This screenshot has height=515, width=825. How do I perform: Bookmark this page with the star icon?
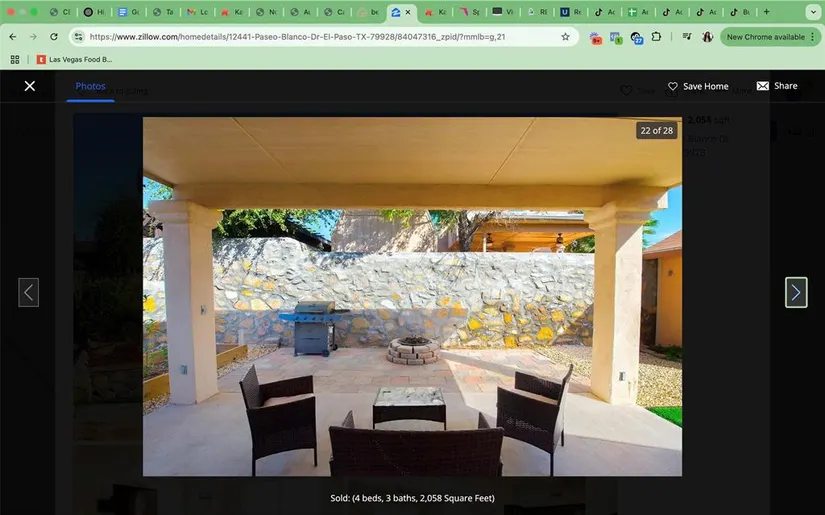565,37
